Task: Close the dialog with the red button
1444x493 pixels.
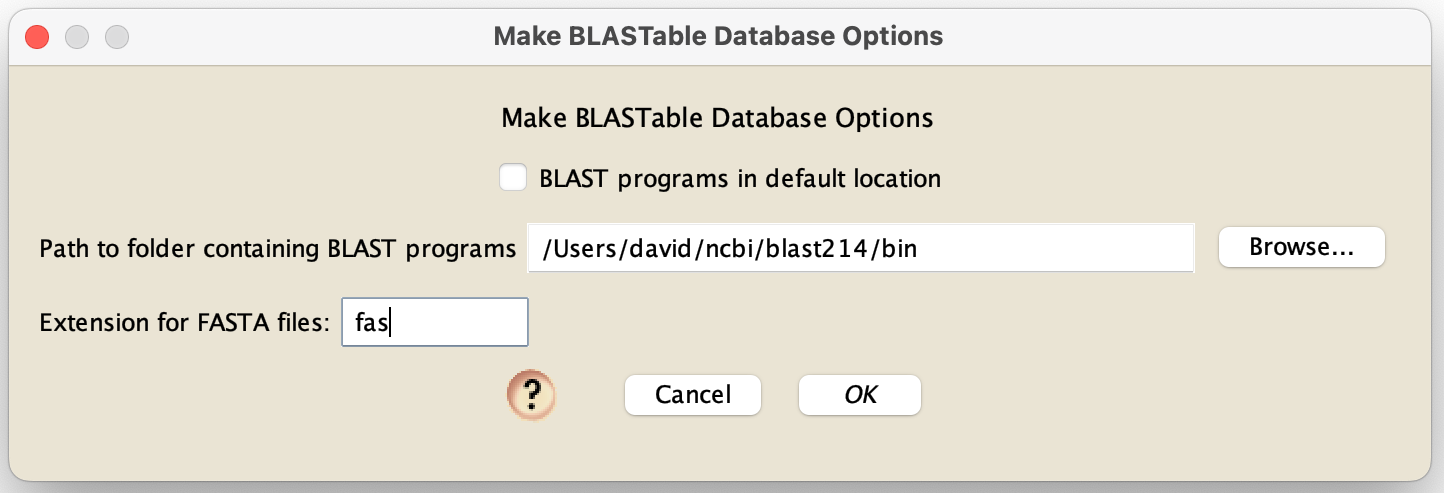Action: [x=37, y=37]
